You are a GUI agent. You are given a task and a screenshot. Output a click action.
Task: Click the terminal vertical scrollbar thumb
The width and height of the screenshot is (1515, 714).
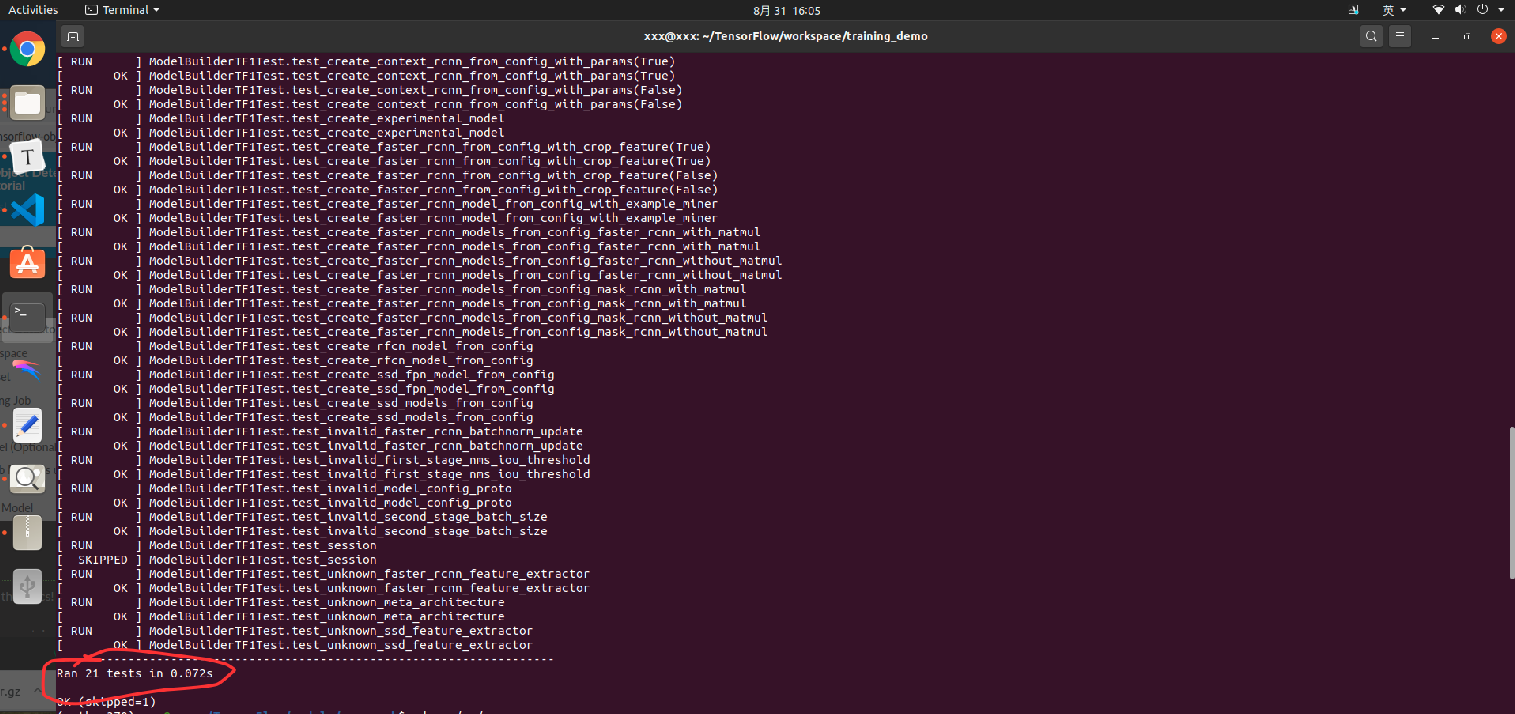[x=1510, y=502]
